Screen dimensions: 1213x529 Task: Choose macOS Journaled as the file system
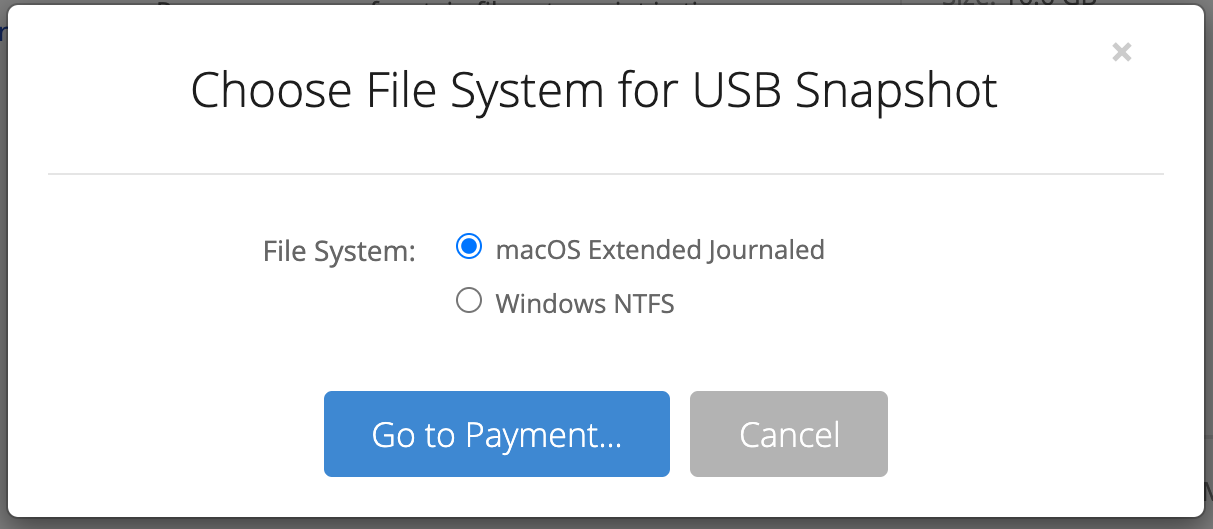(469, 247)
